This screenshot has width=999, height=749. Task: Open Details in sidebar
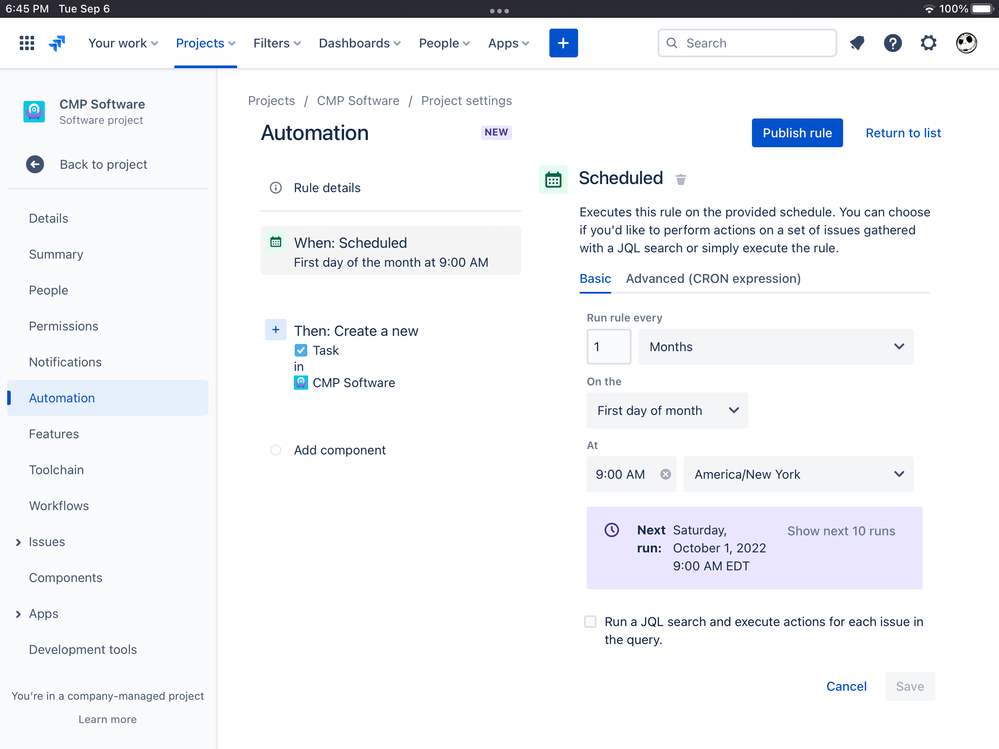click(48, 218)
